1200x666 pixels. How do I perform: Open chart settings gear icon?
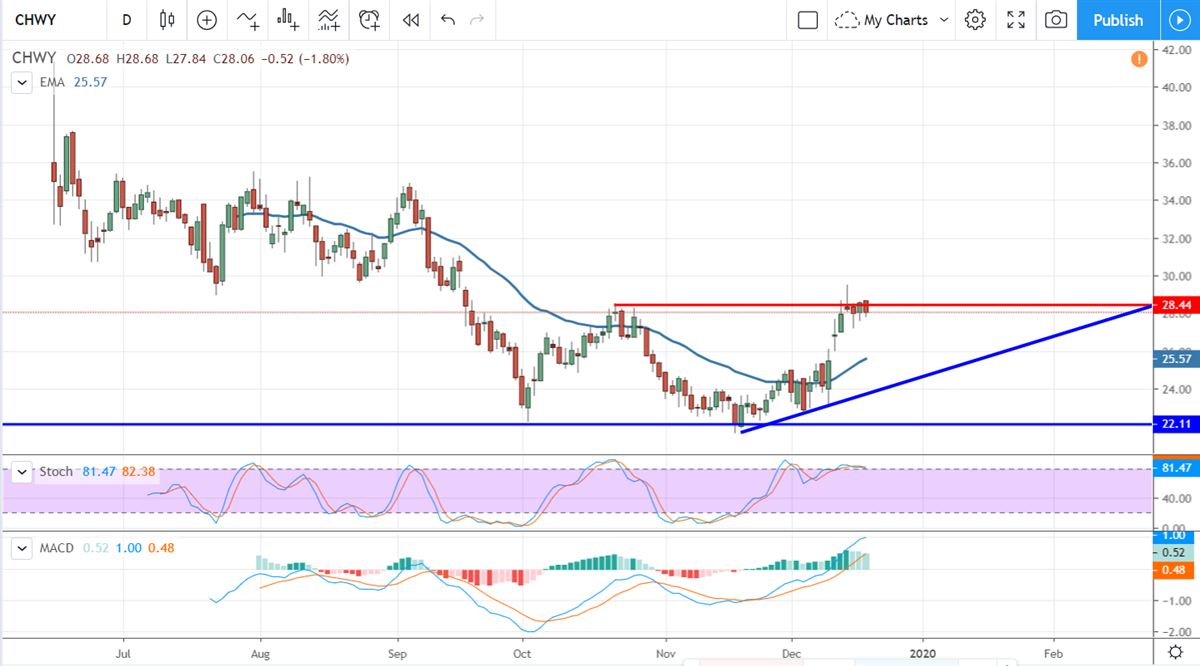[x=976, y=20]
